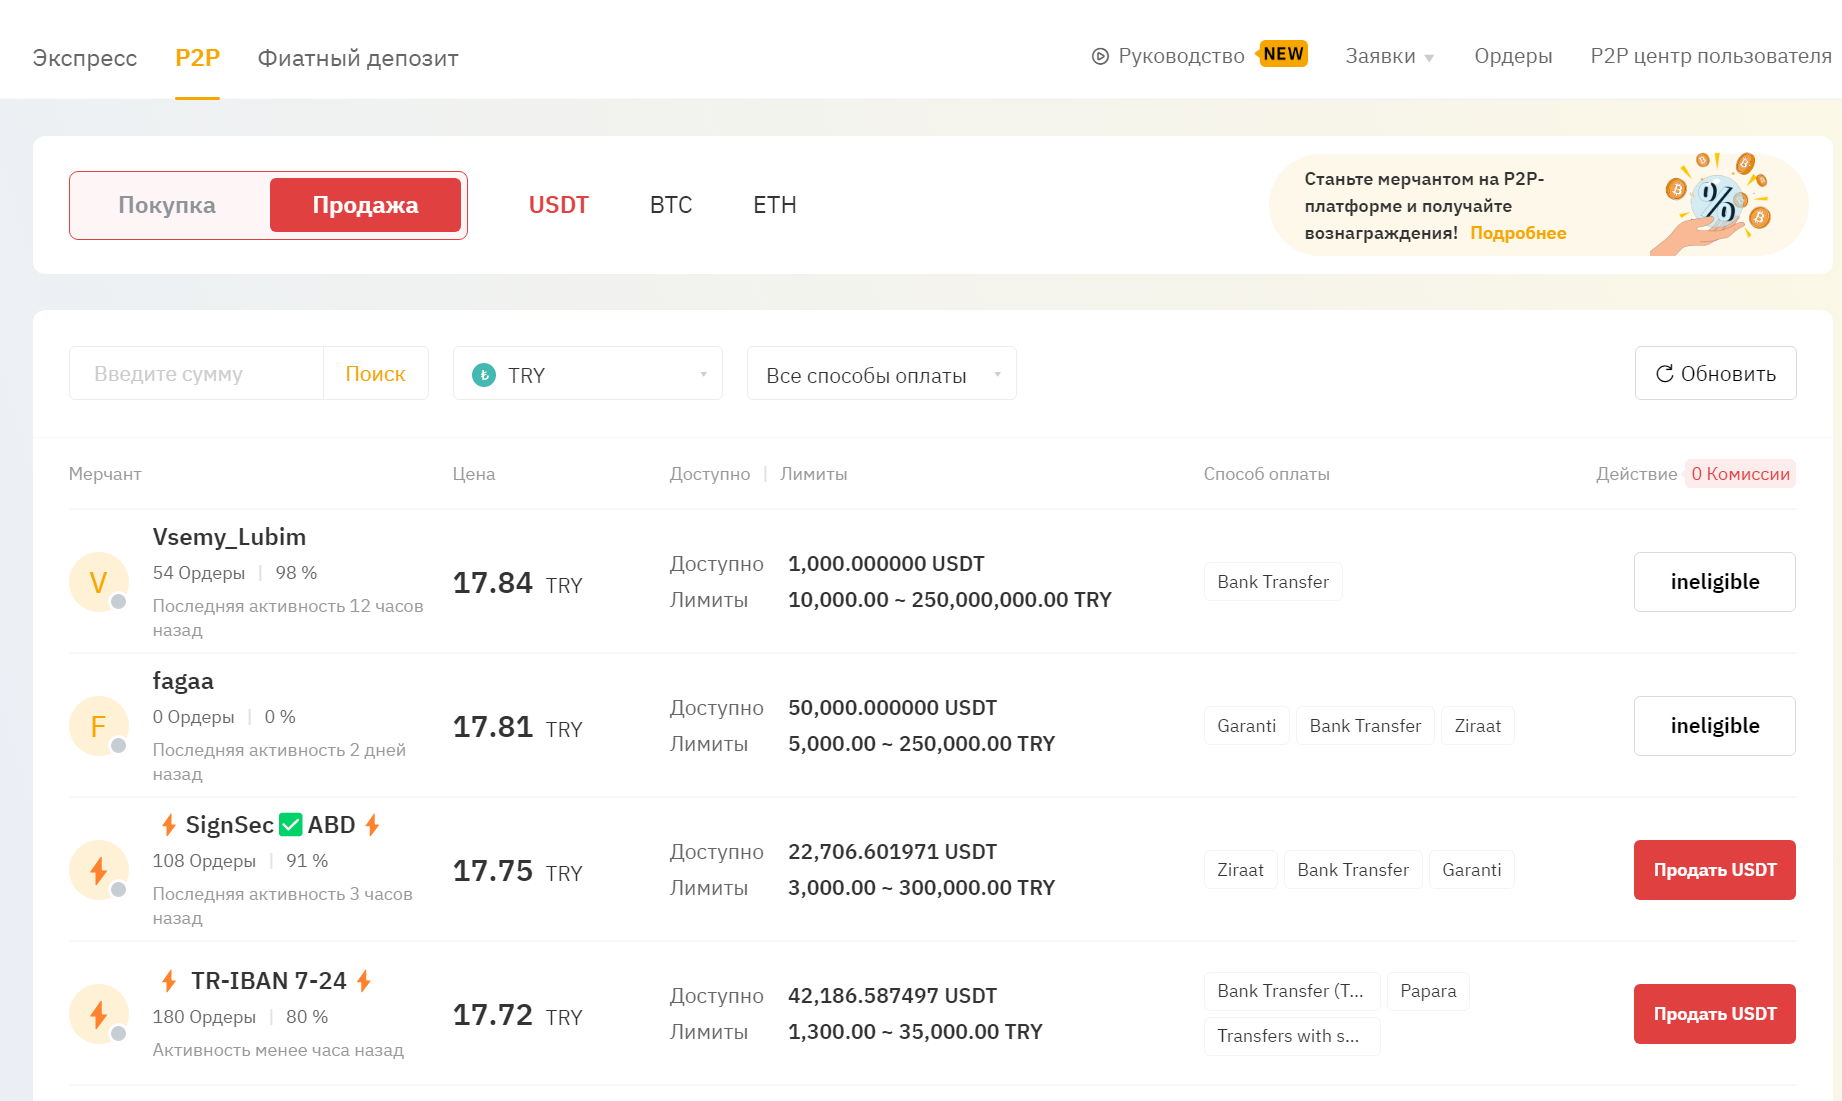This screenshot has width=1842, height=1101.
Task: Go to Фиатный депозит tab
Action: (x=358, y=58)
